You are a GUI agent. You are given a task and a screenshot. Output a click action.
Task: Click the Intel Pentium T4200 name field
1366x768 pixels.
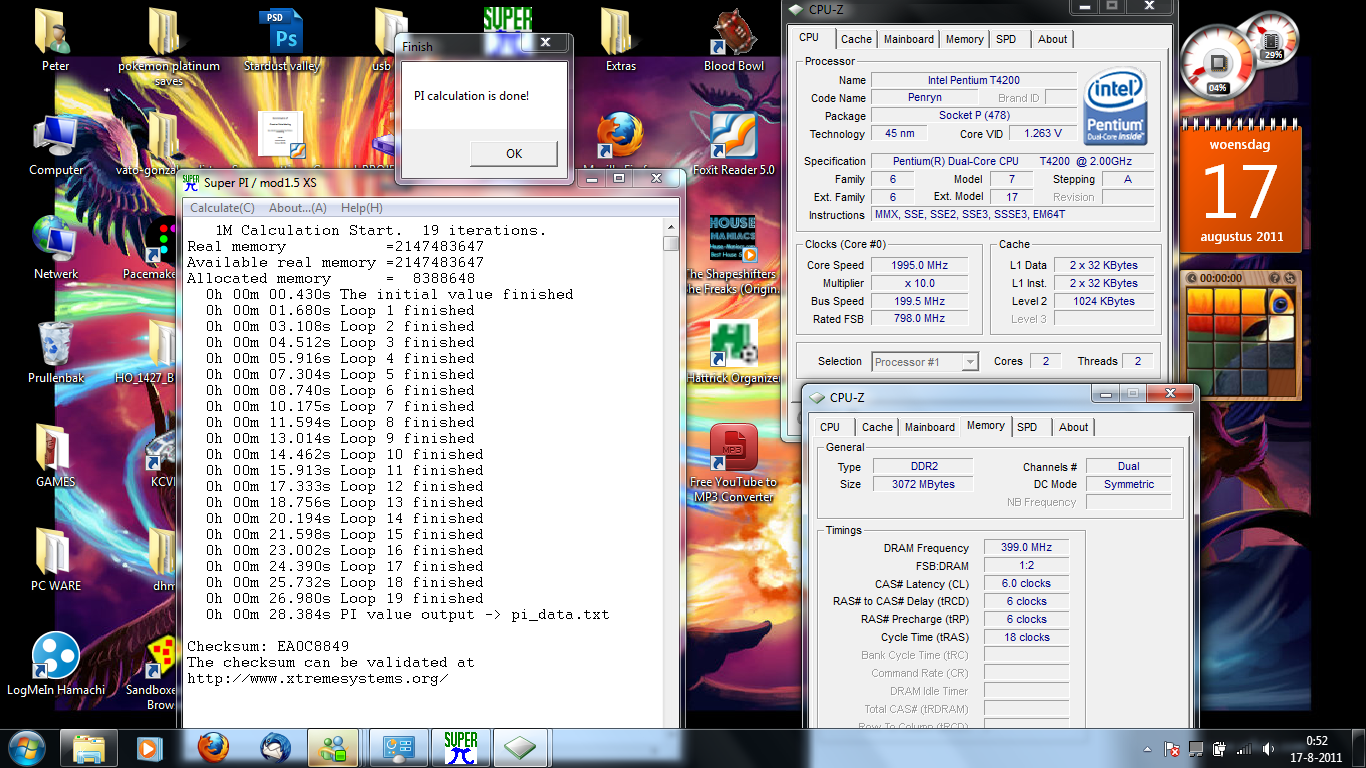(x=973, y=80)
